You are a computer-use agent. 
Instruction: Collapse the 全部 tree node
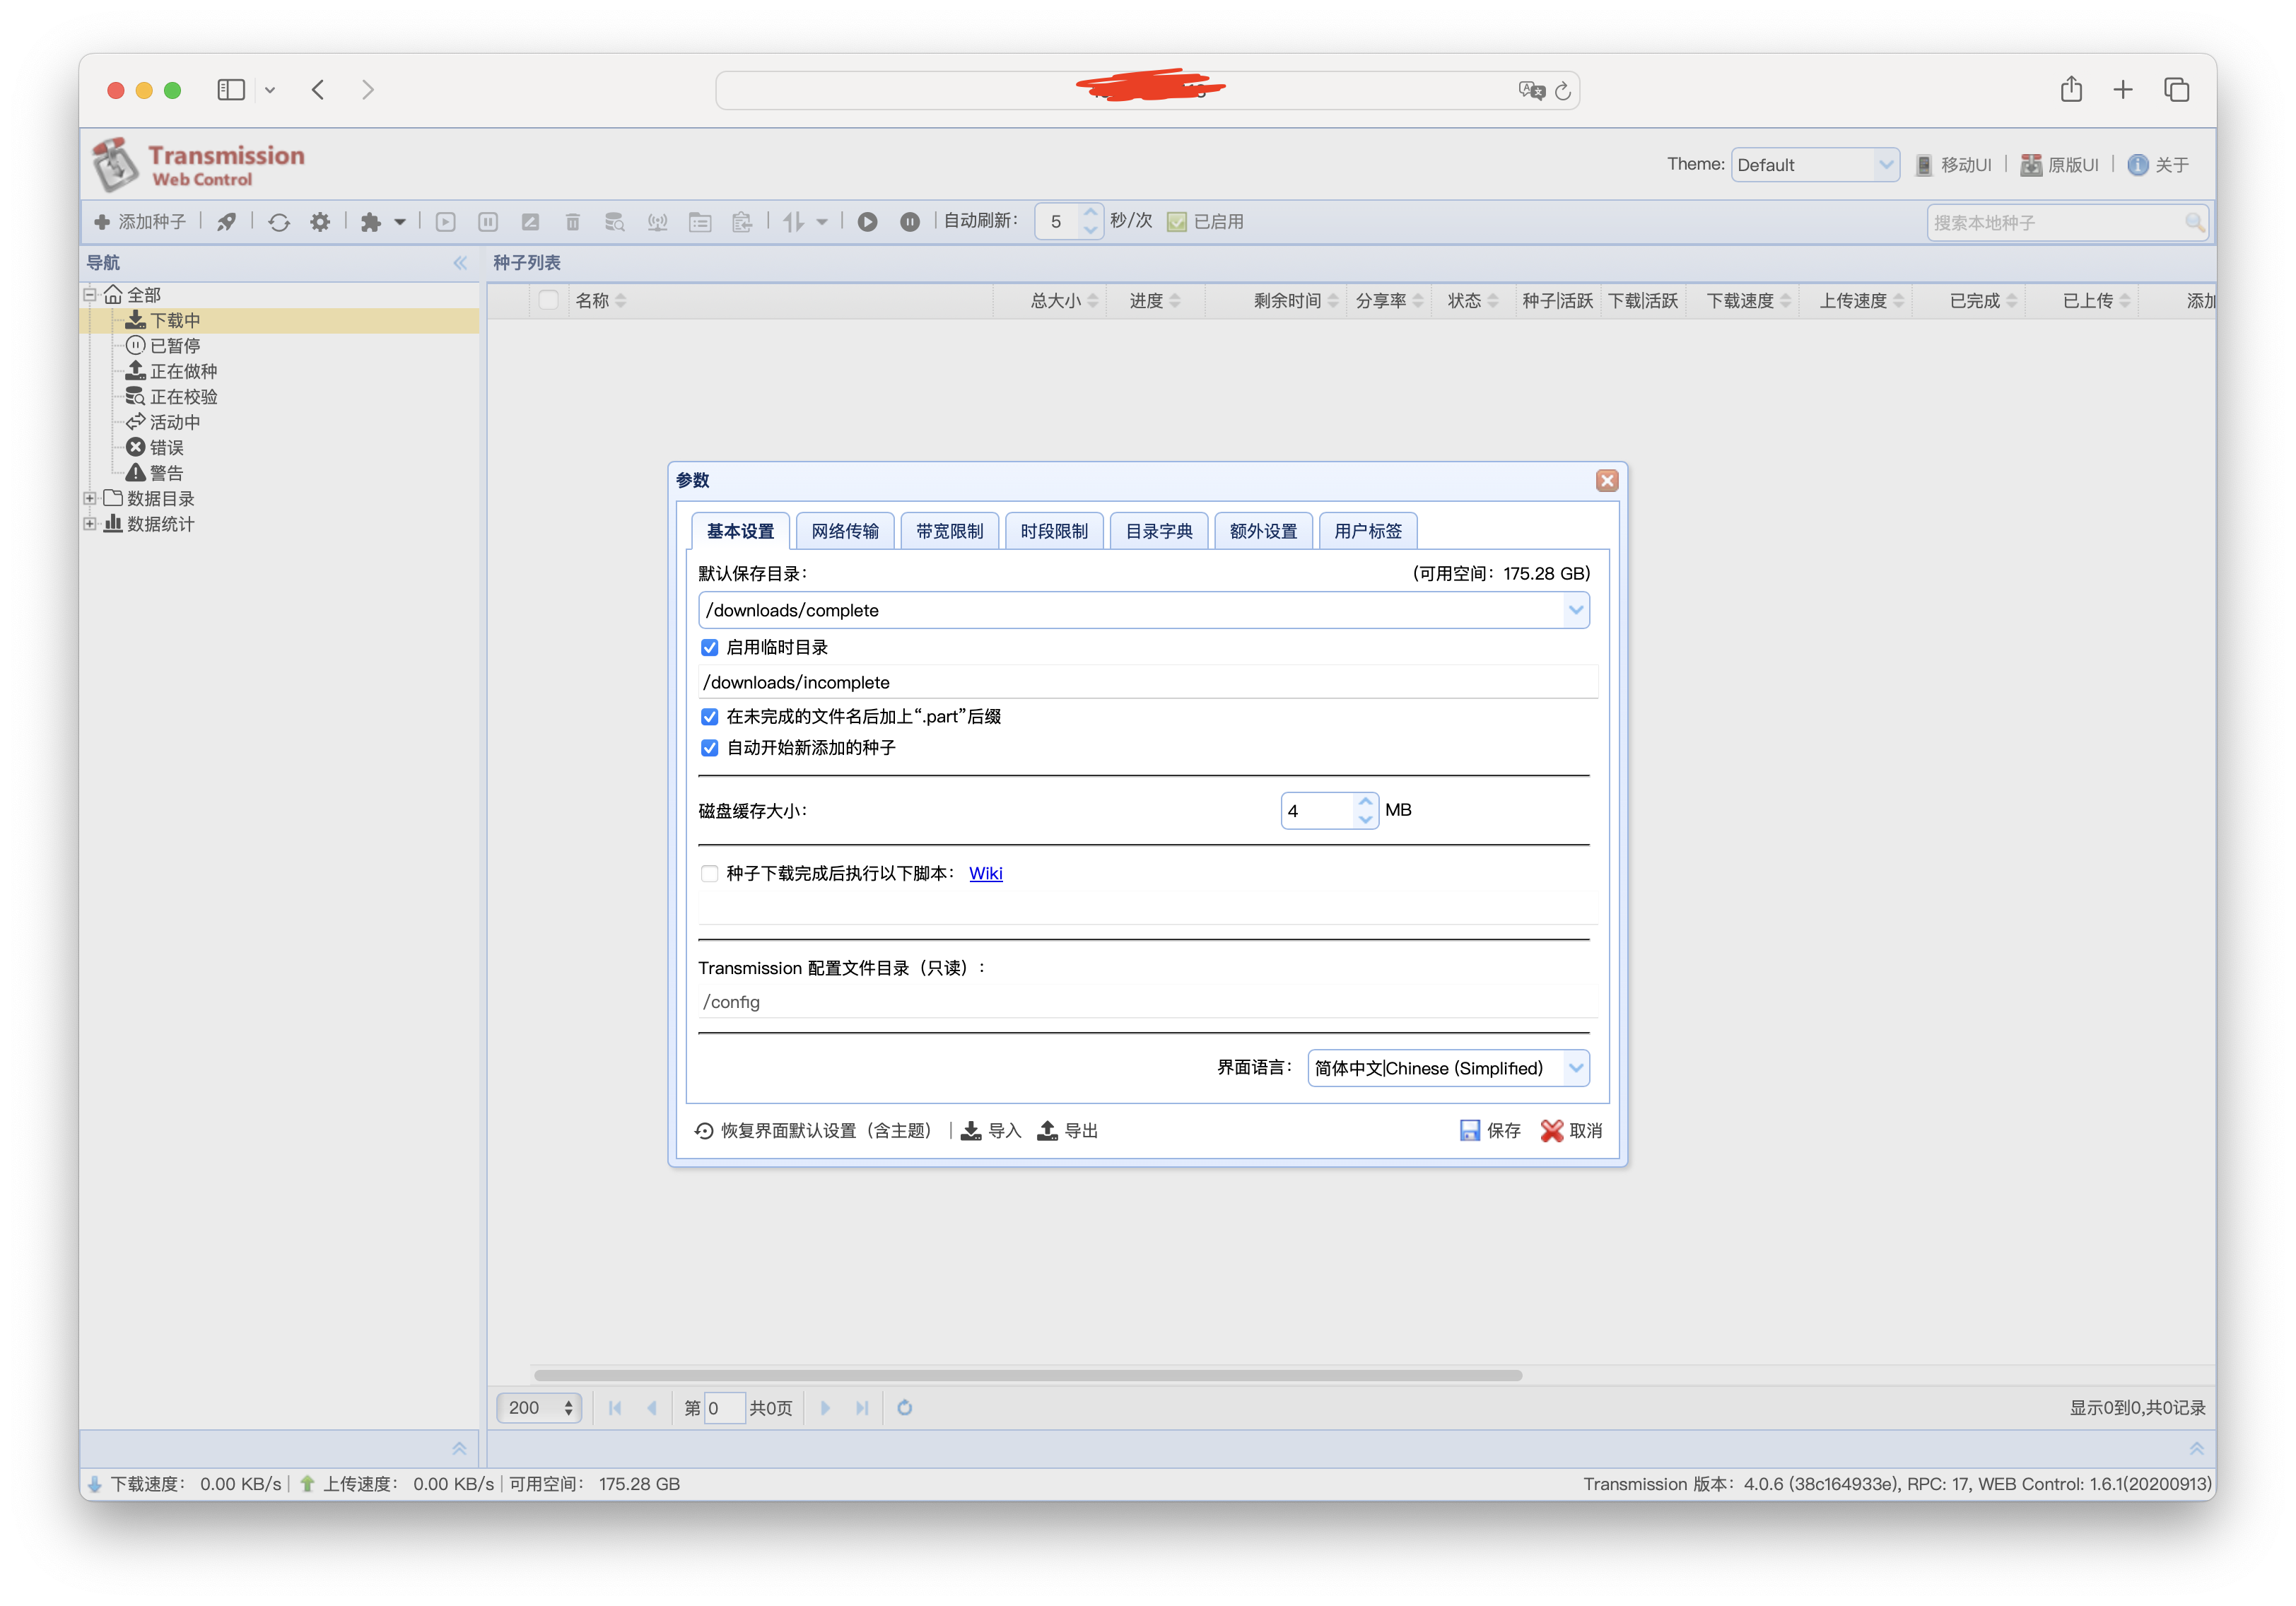pyautogui.click(x=89, y=295)
